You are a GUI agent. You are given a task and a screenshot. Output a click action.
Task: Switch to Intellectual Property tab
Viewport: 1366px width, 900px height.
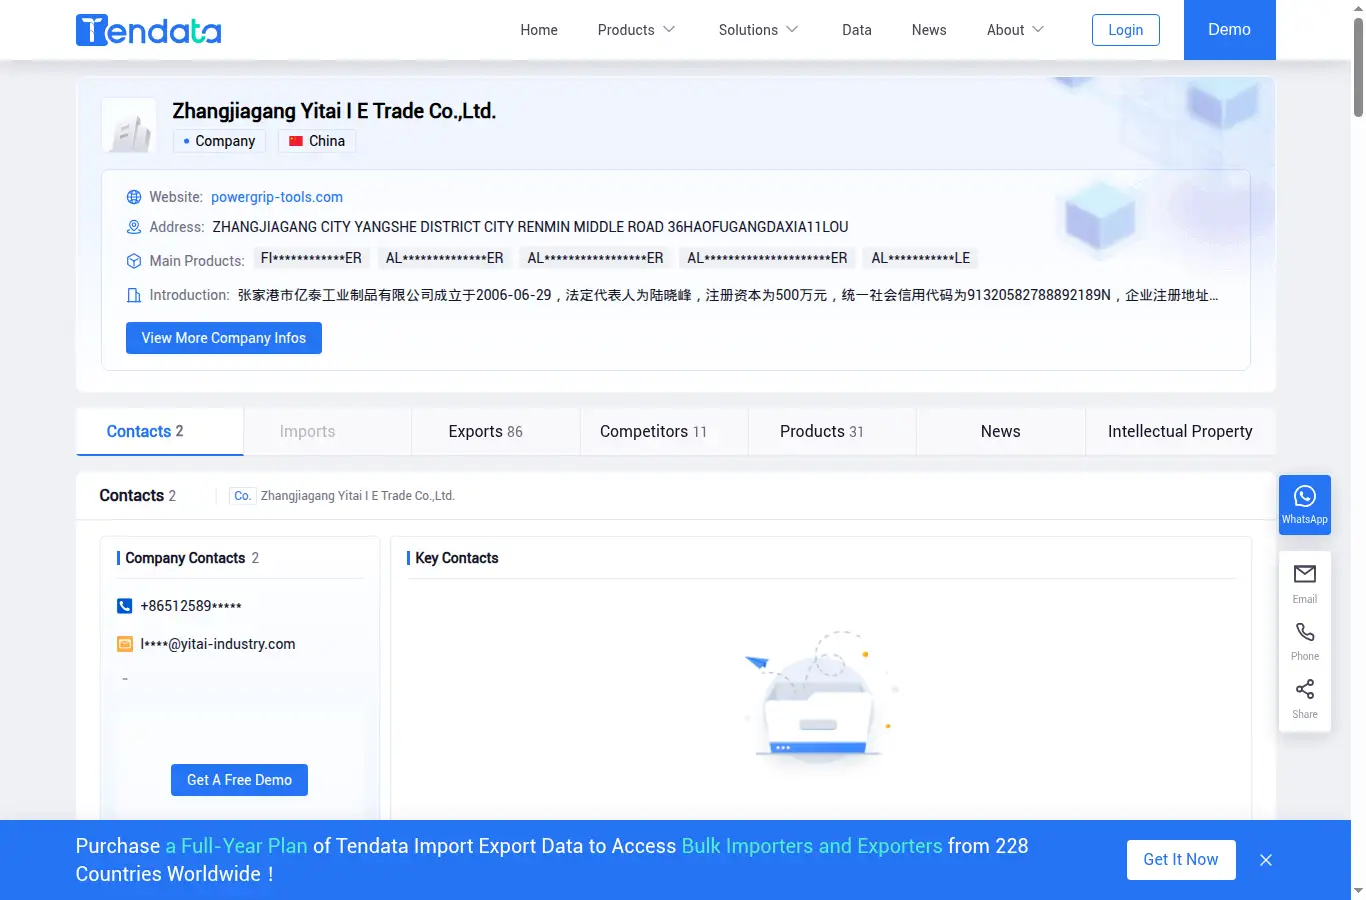(x=1180, y=431)
